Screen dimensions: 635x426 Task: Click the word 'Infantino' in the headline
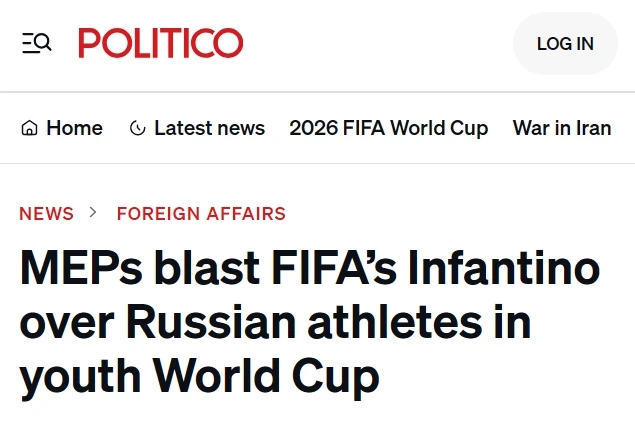coord(503,268)
